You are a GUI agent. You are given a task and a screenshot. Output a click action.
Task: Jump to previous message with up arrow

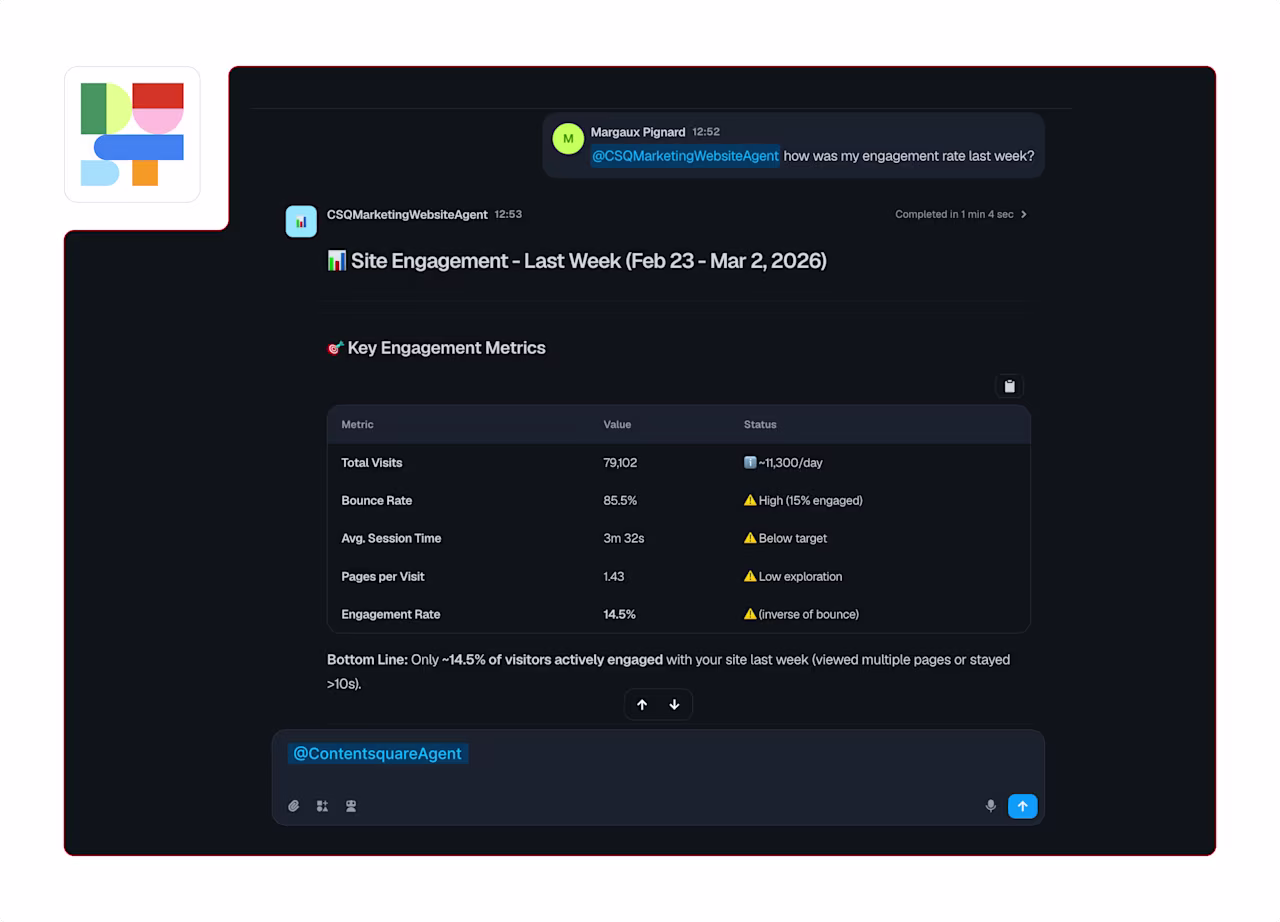click(642, 705)
